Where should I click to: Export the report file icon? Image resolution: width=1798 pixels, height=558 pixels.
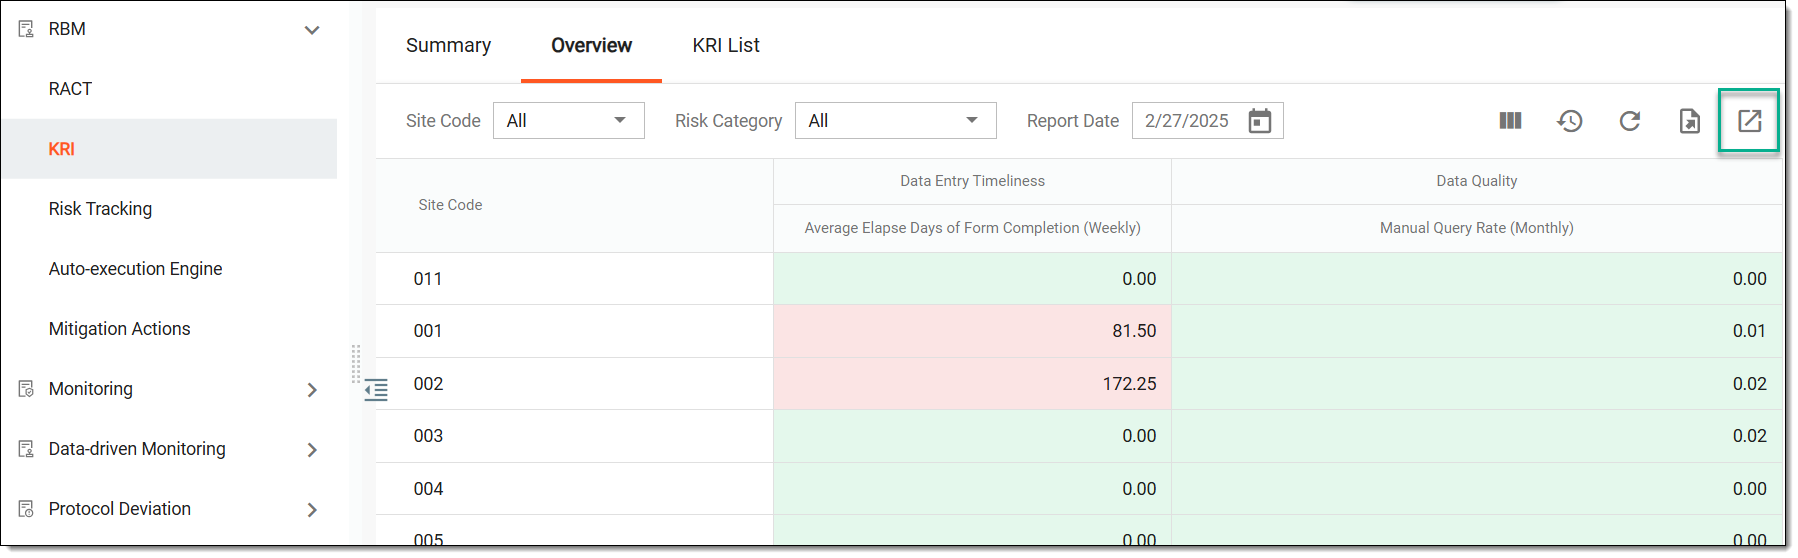pos(1689,121)
